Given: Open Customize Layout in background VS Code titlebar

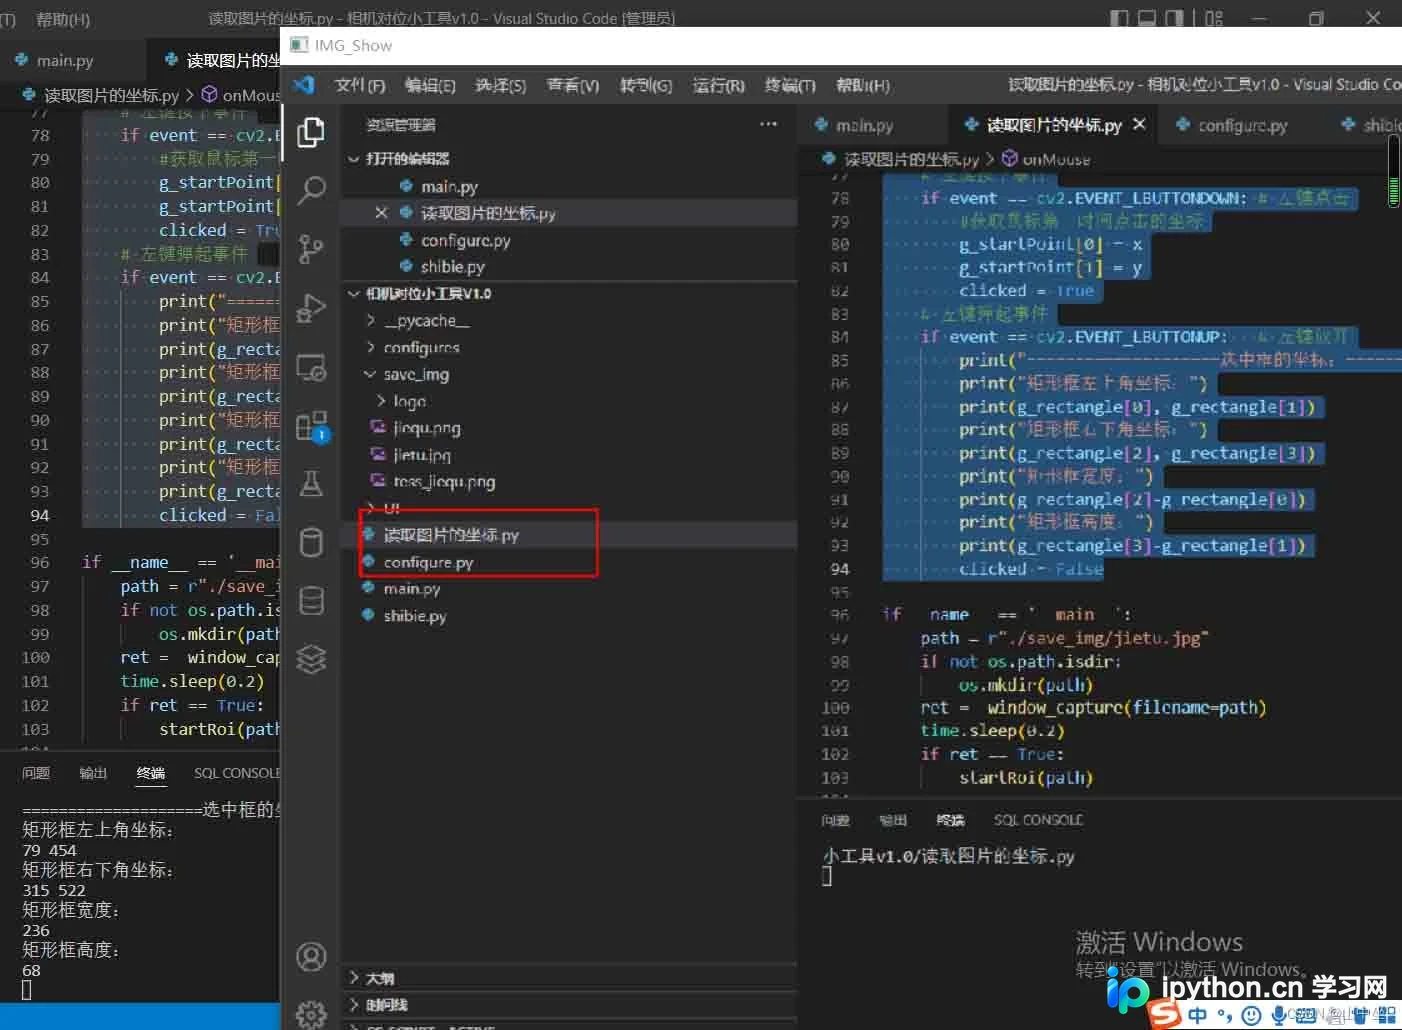Looking at the screenshot, I should tap(1214, 18).
